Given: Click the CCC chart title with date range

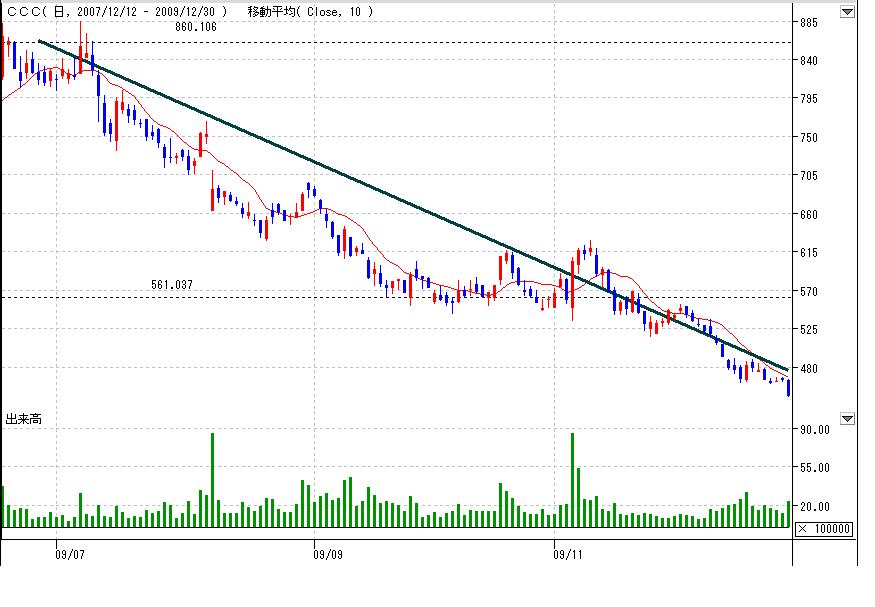Looking at the screenshot, I should (x=115, y=12).
